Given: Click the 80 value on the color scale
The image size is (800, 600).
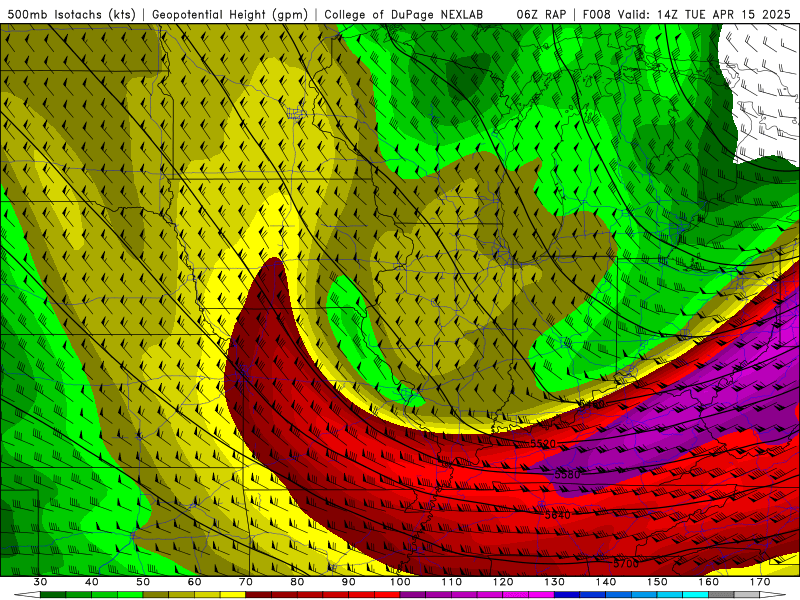Looking at the screenshot, I should [297, 582].
